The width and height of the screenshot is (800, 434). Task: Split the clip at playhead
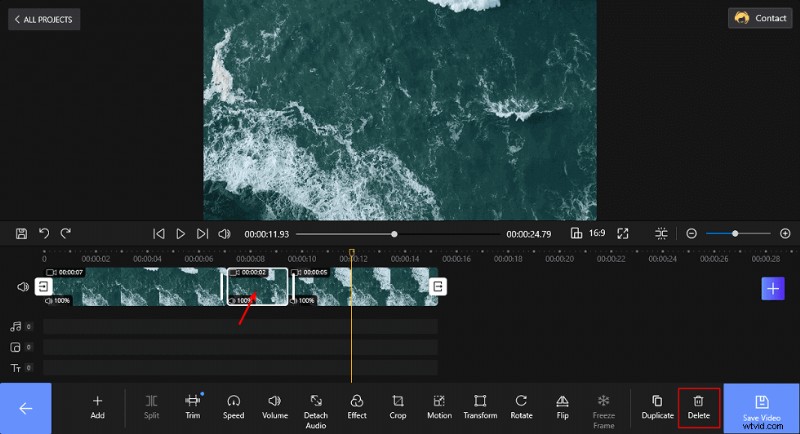pos(152,407)
